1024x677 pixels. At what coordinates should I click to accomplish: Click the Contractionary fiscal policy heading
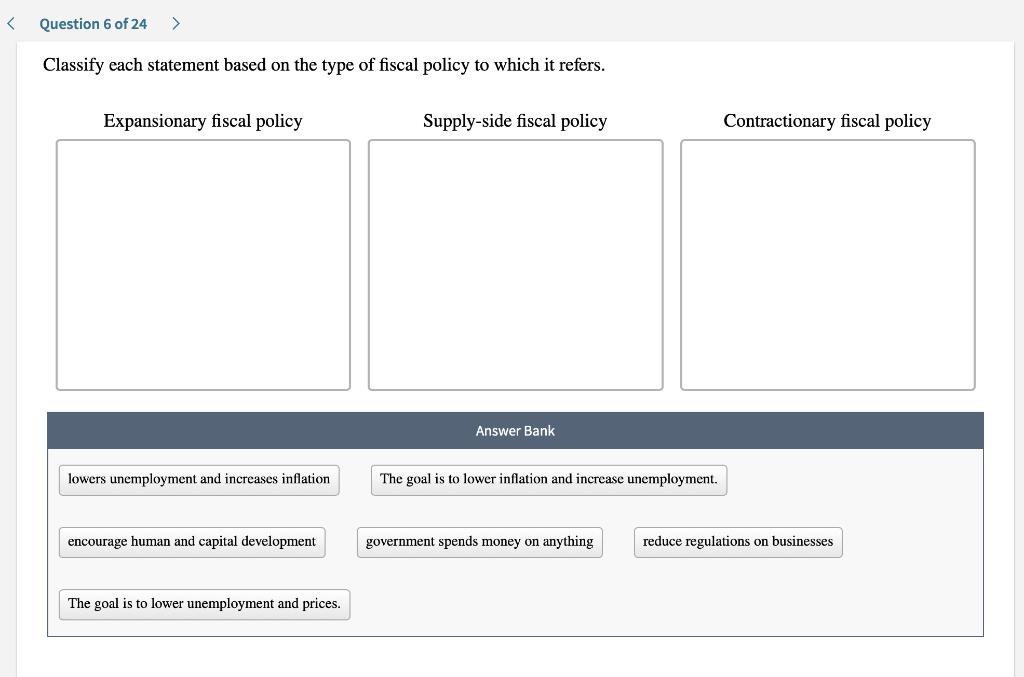pyautogui.click(x=827, y=121)
